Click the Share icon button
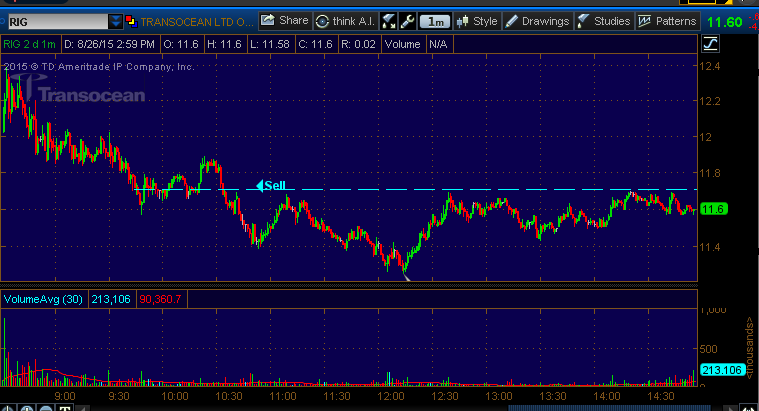The image size is (759, 411). point(284,20)
